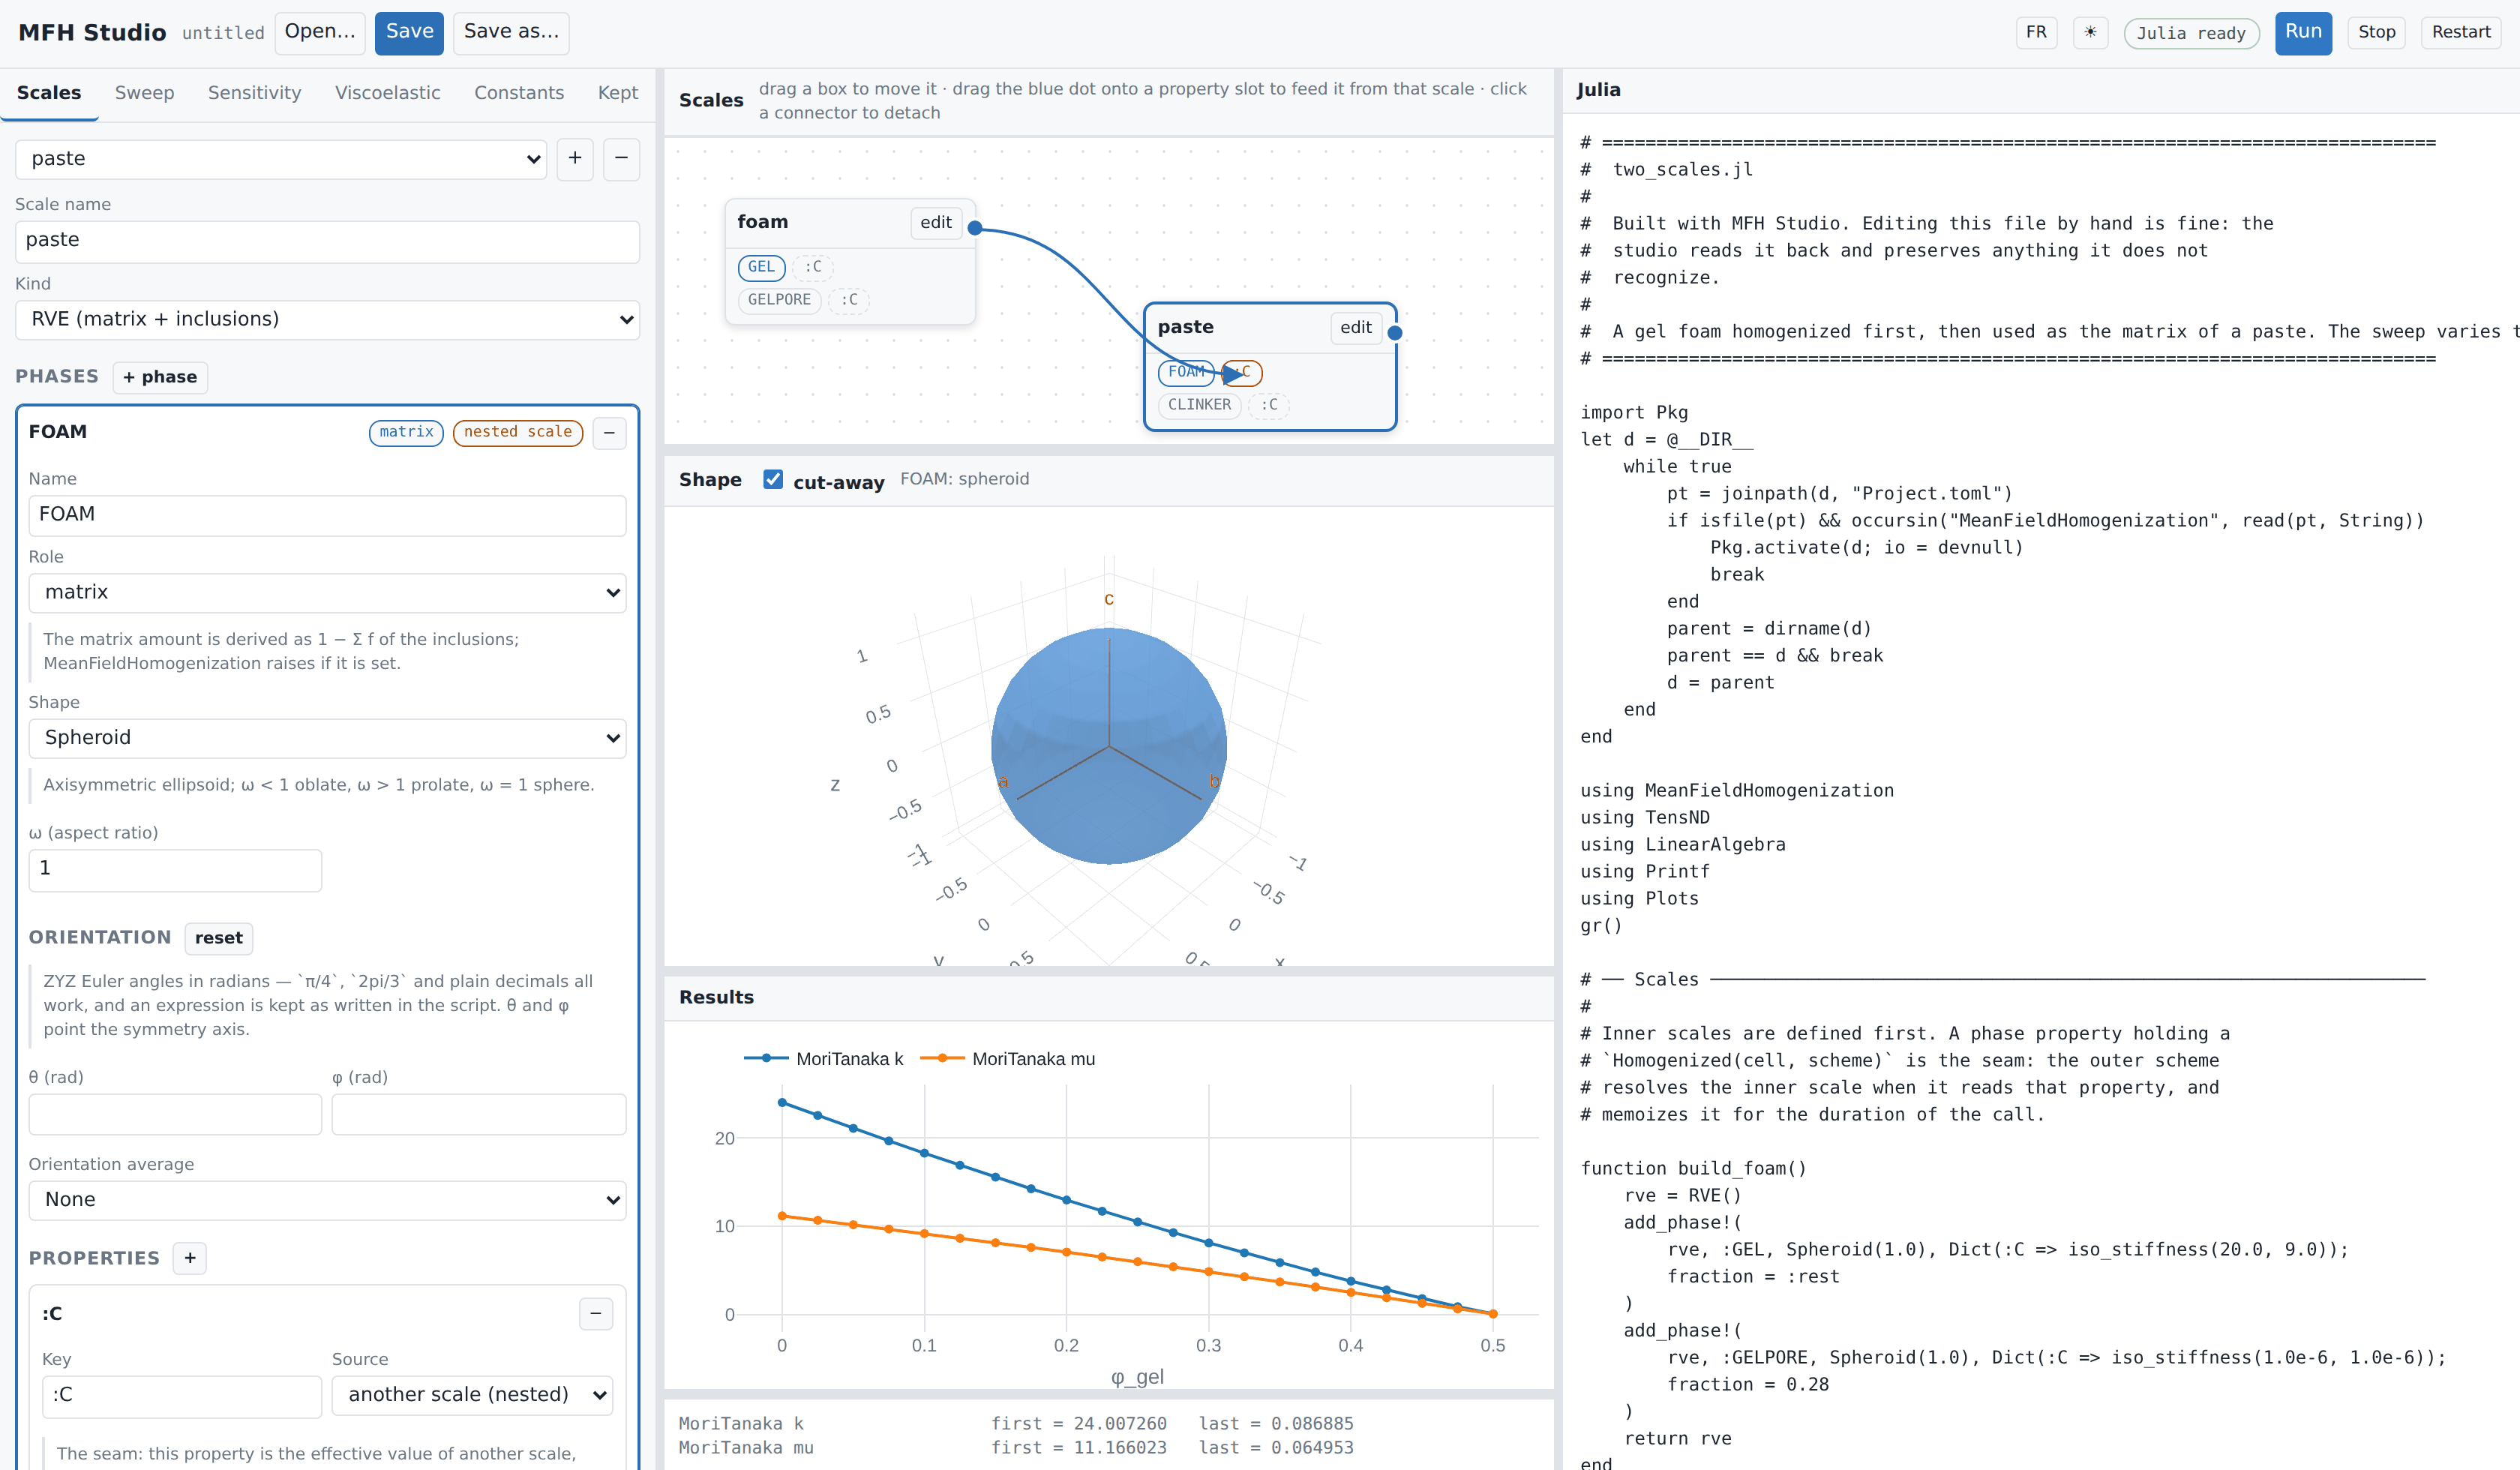Screen dimensions: 2520x1470
Task: Click the FOAM phase chip in the paste box
Action: coord(1186,372)
